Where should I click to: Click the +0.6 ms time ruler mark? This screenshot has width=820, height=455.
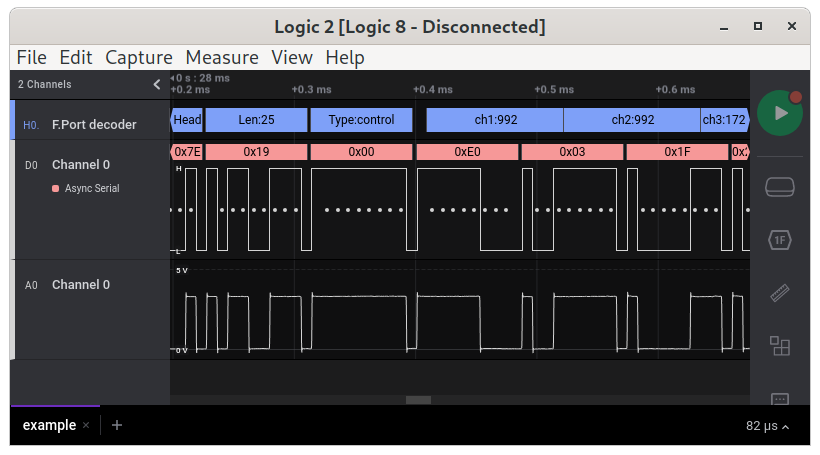click(675, 89)
